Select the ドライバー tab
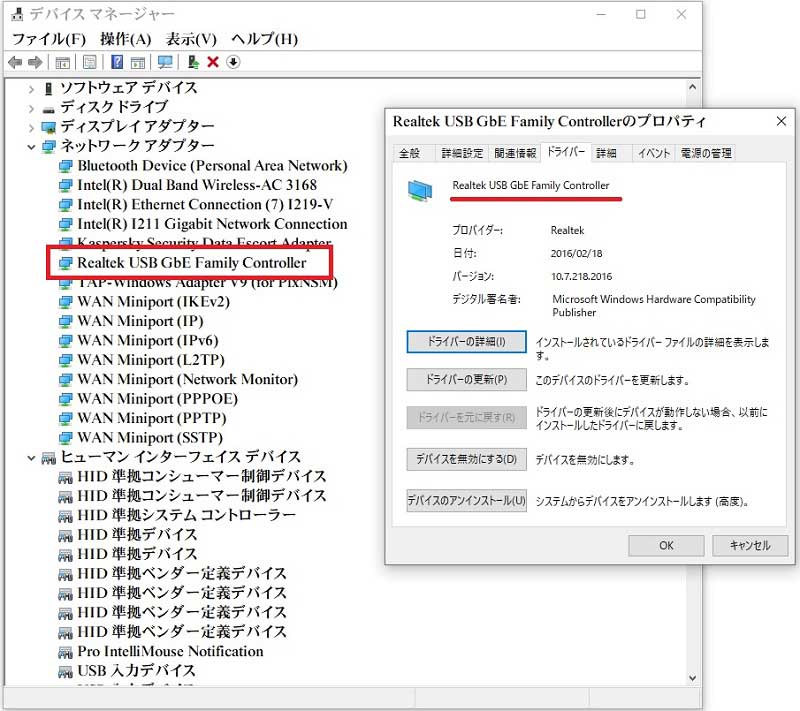 [x=565, y=151]
